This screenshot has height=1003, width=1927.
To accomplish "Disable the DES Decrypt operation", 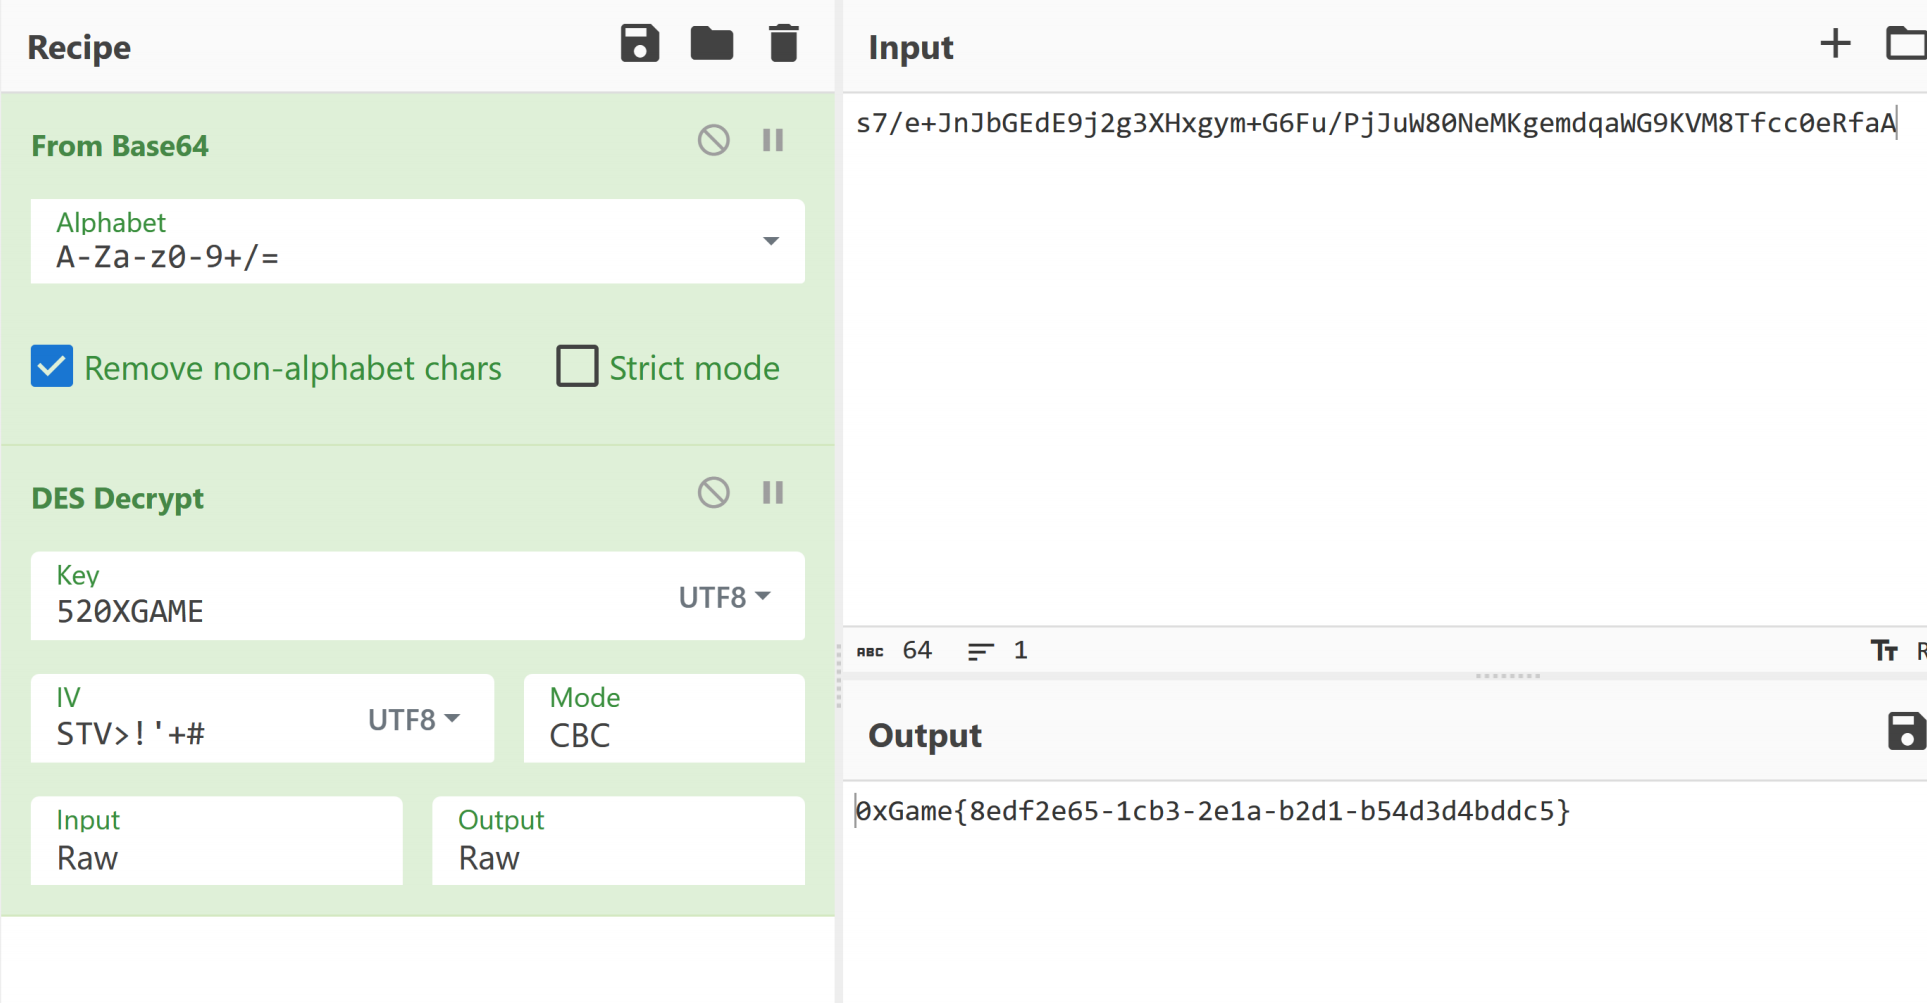I will (713, 492).
